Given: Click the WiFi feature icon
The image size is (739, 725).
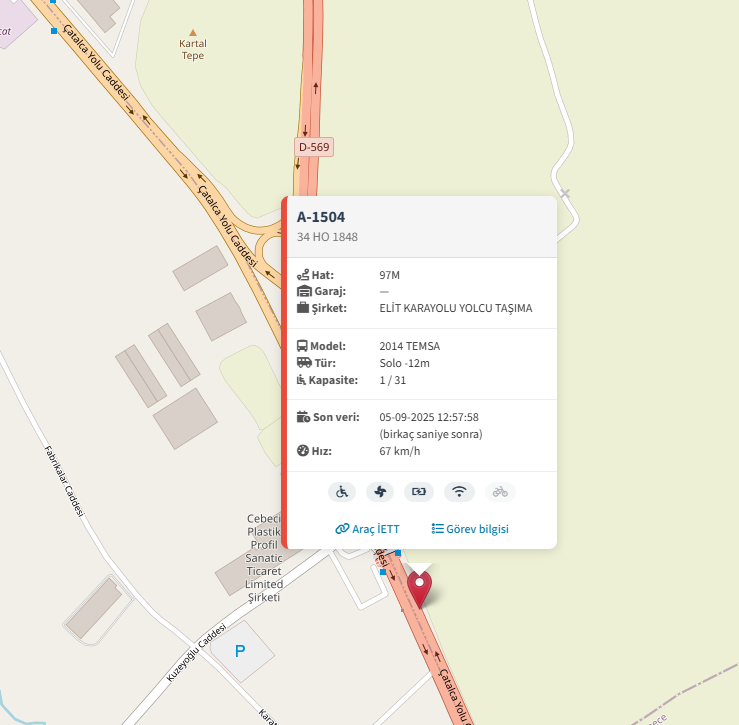Looking at the screenshot, I should [x=459, y=492].
